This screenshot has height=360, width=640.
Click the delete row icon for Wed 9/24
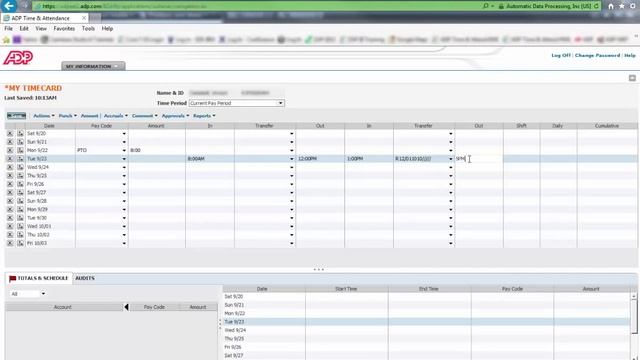click(10, 167)
